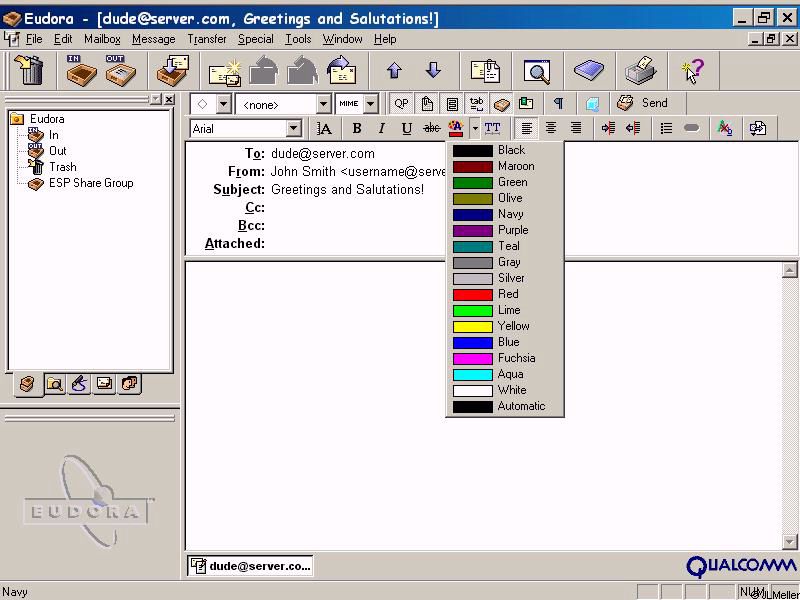Click the Print toolbar icon
This screenshot has width=800, height=600.
point(641,70)
